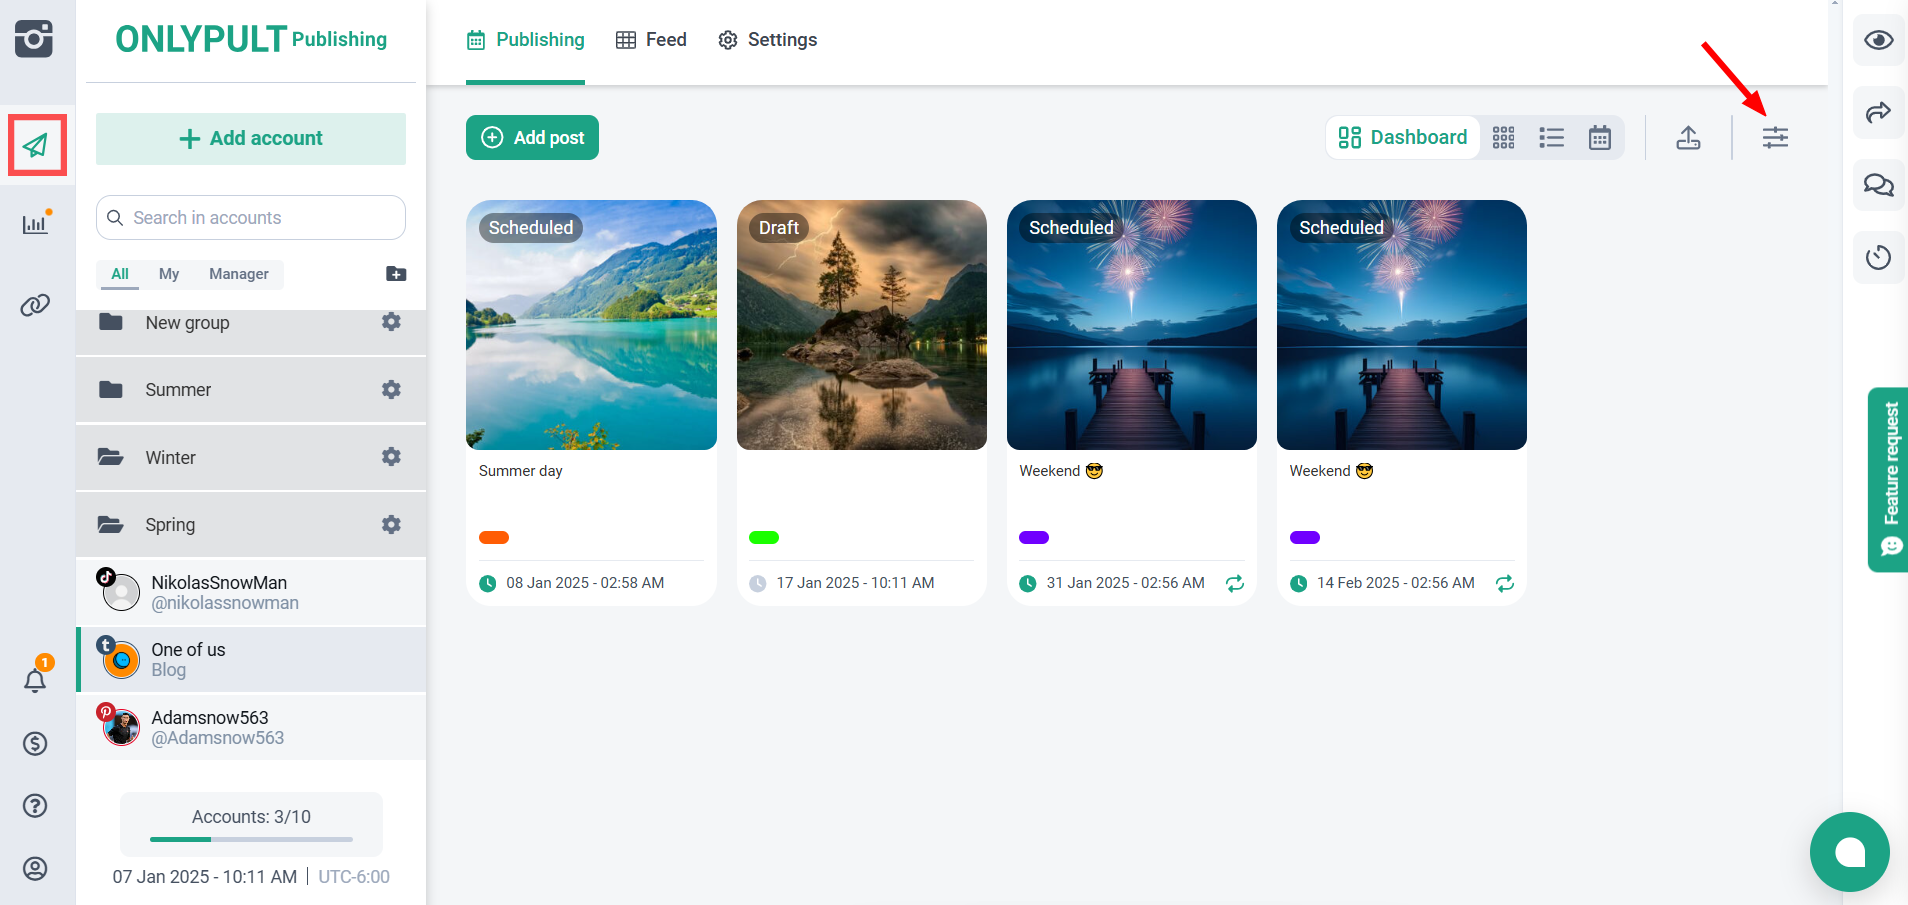Viewport: 1908px width, 905px height.
Task: Toggle repeat icon on 14 Feb post
Action: point(1505,583)
